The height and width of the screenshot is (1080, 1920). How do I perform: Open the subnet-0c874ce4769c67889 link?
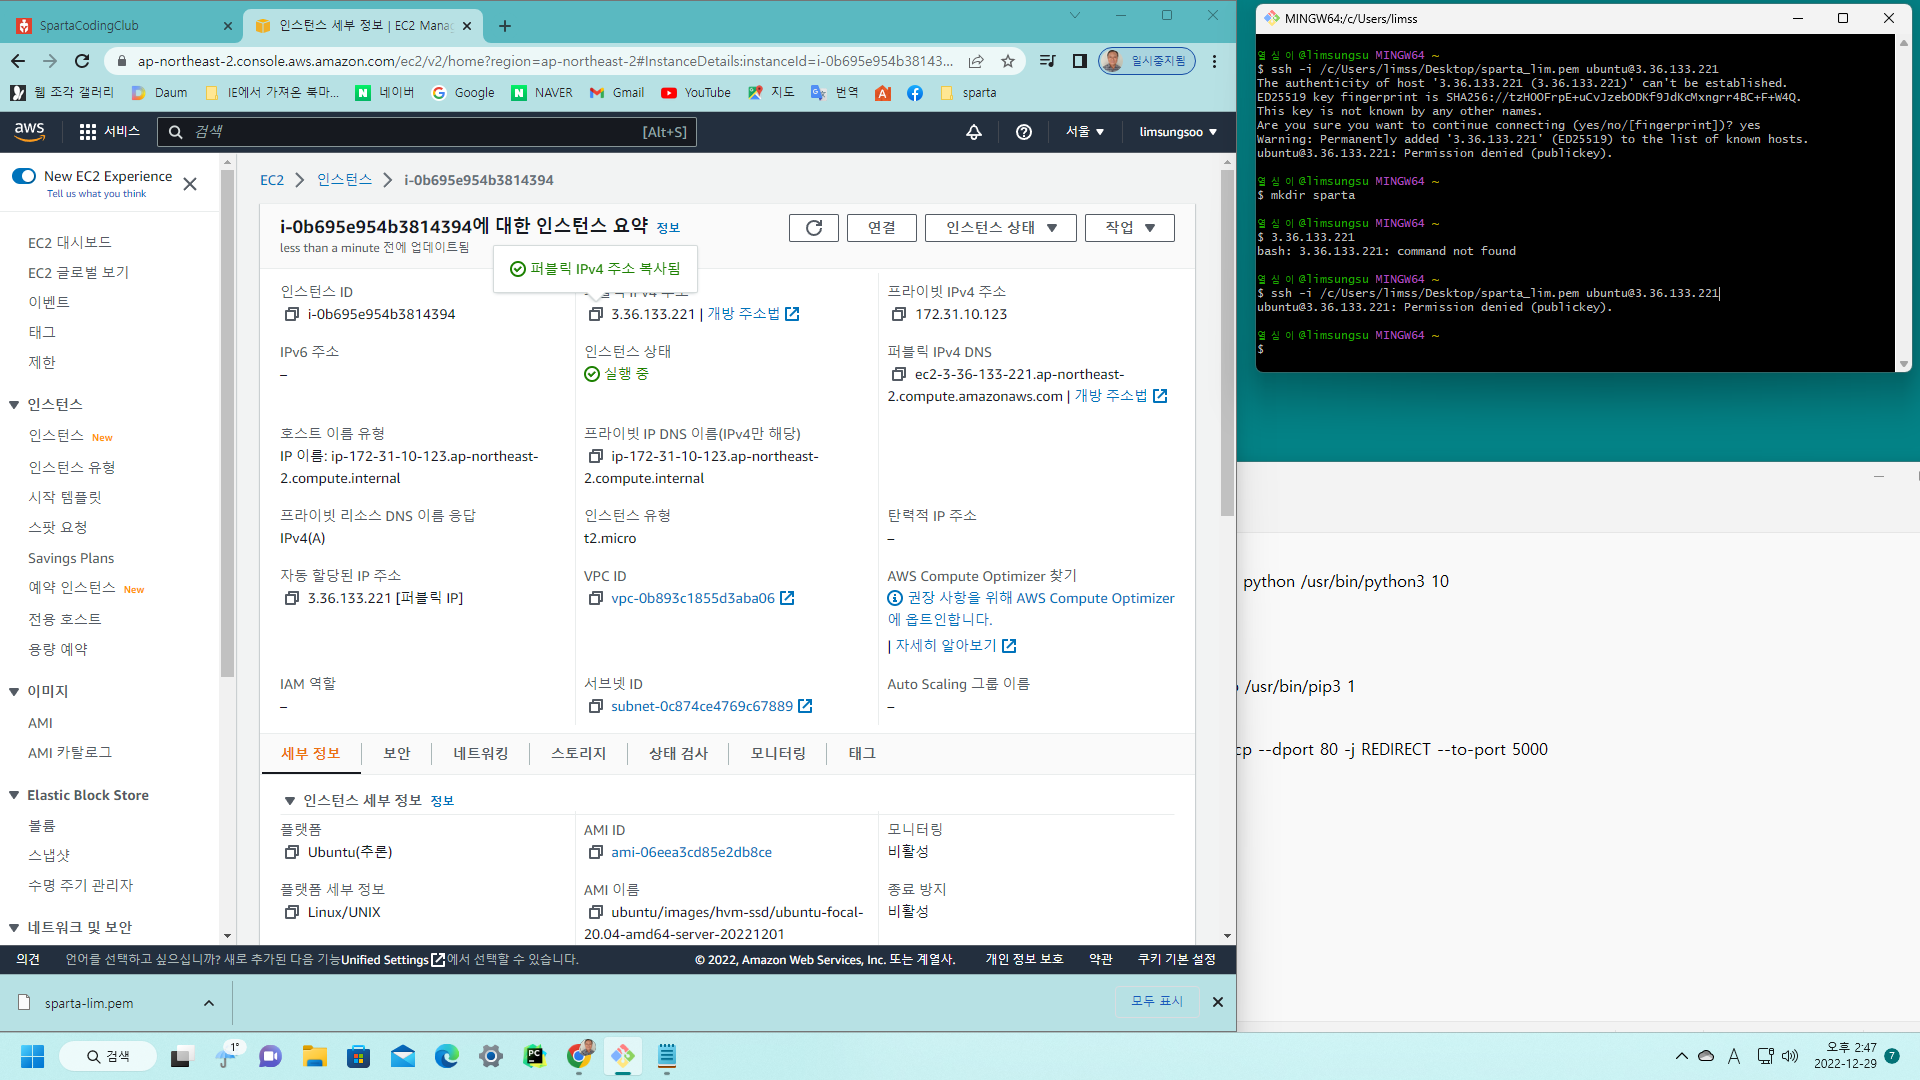coord(702,706)
